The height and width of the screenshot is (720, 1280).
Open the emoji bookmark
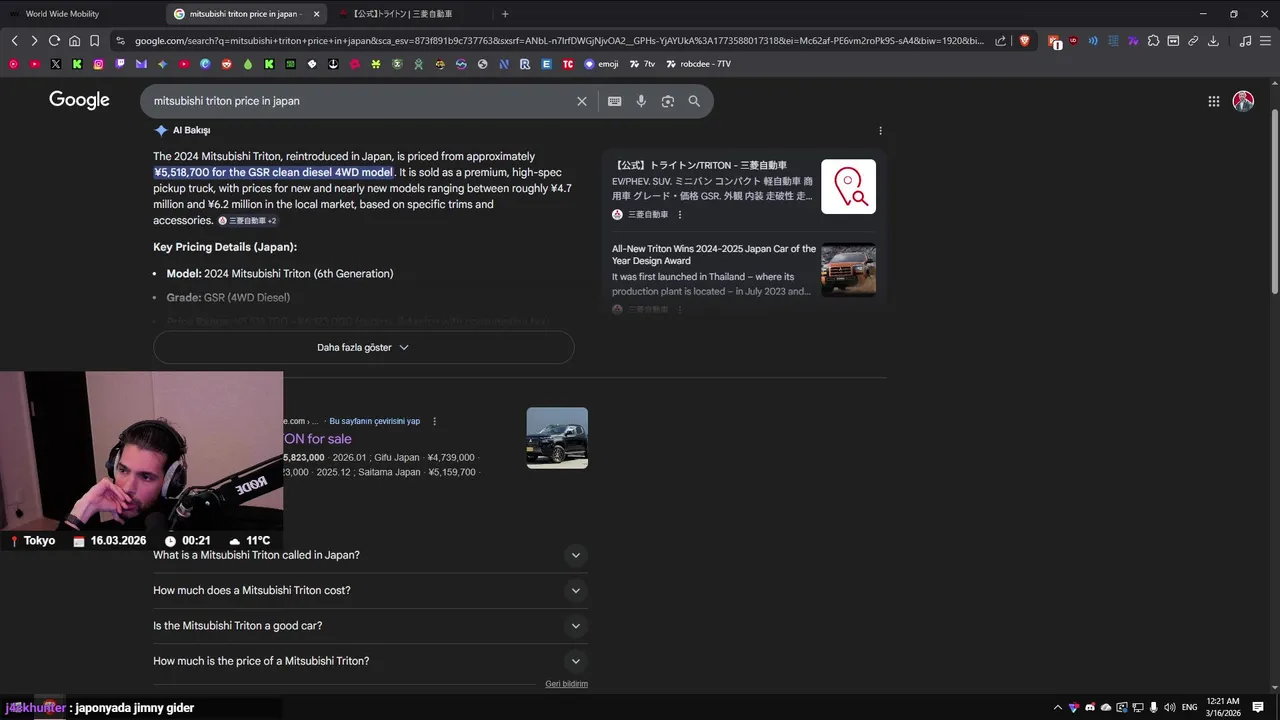pos(601,64)
